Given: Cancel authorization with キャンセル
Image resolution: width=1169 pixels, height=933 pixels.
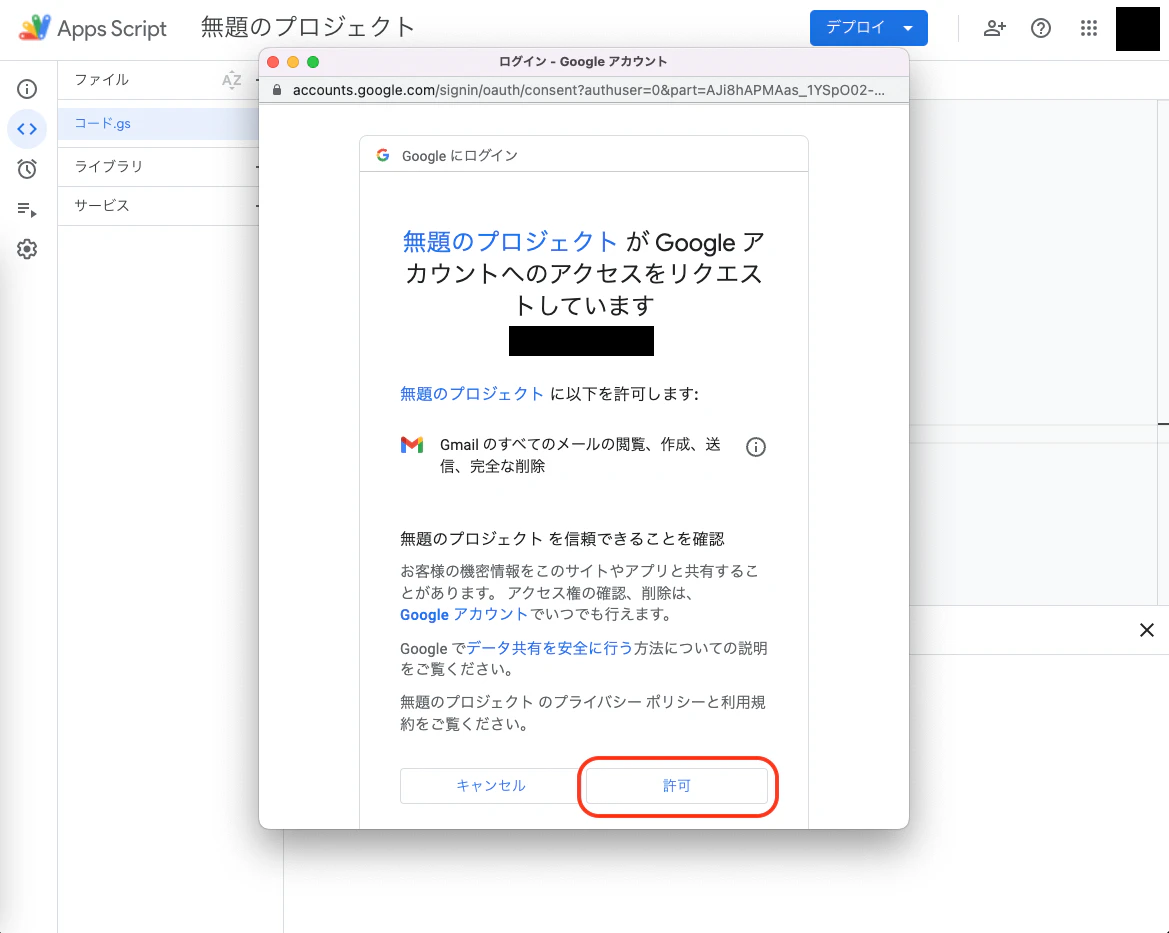Looking at the screenshot, I should pos(489,786).
